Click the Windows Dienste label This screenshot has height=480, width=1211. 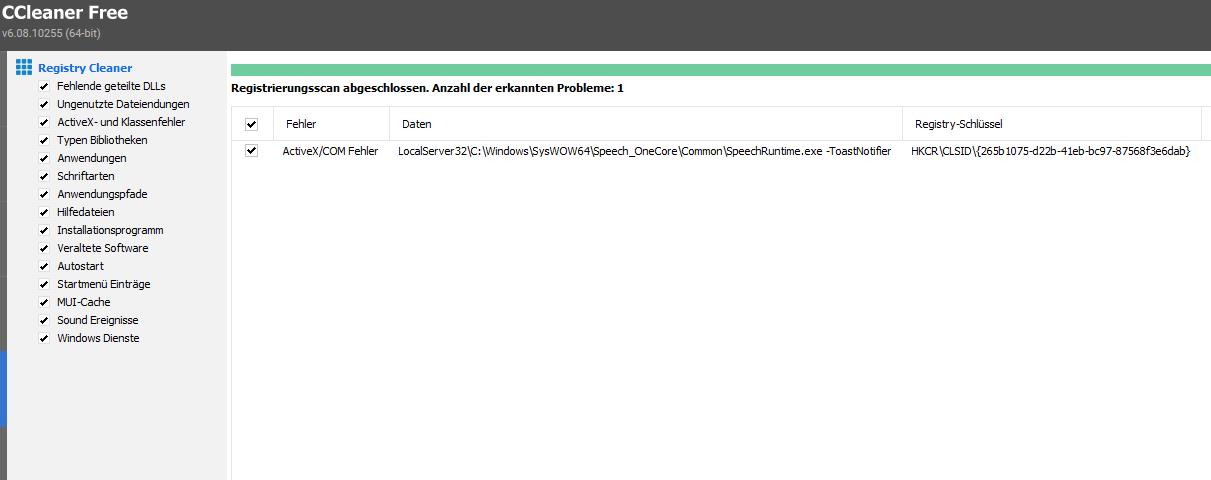click(x=98, y=338)
